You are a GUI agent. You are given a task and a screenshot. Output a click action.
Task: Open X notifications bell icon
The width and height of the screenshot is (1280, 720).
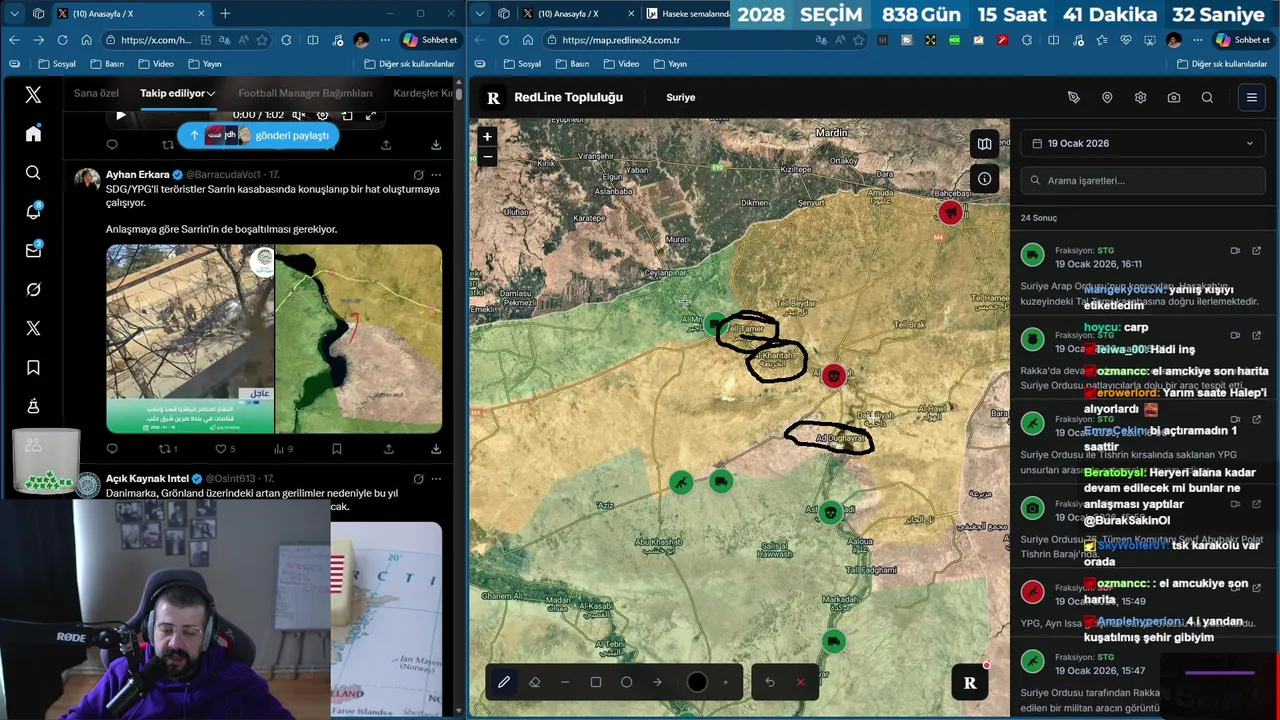click(33, 211)
